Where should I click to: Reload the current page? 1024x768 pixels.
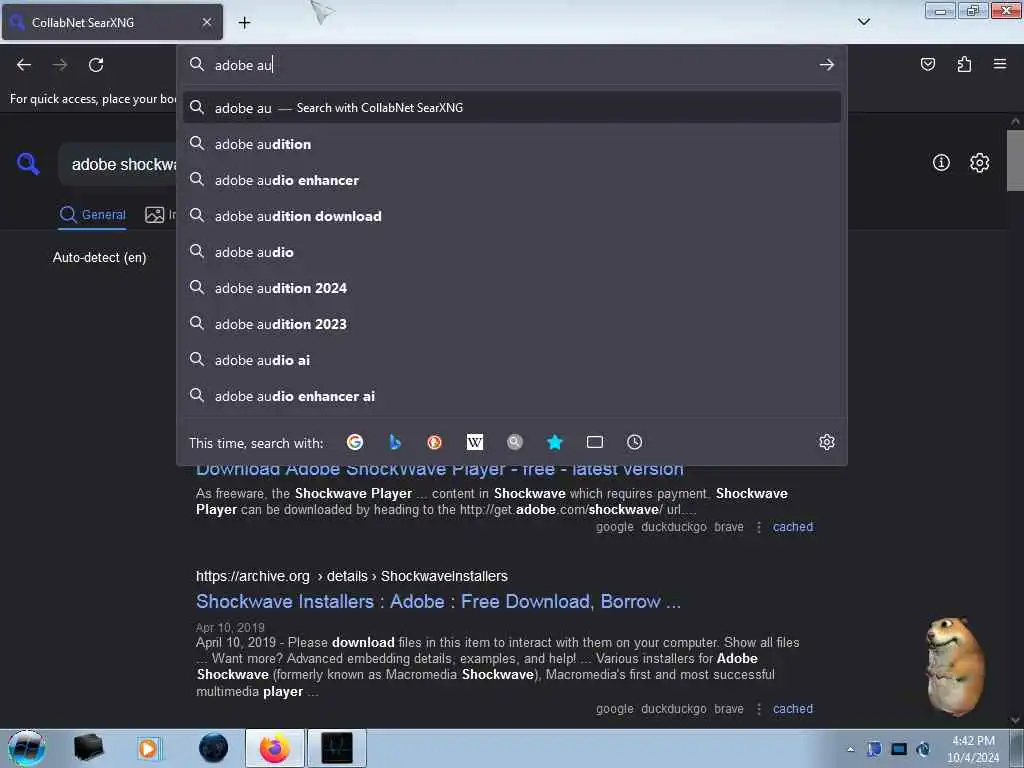[x=96, y=65]
